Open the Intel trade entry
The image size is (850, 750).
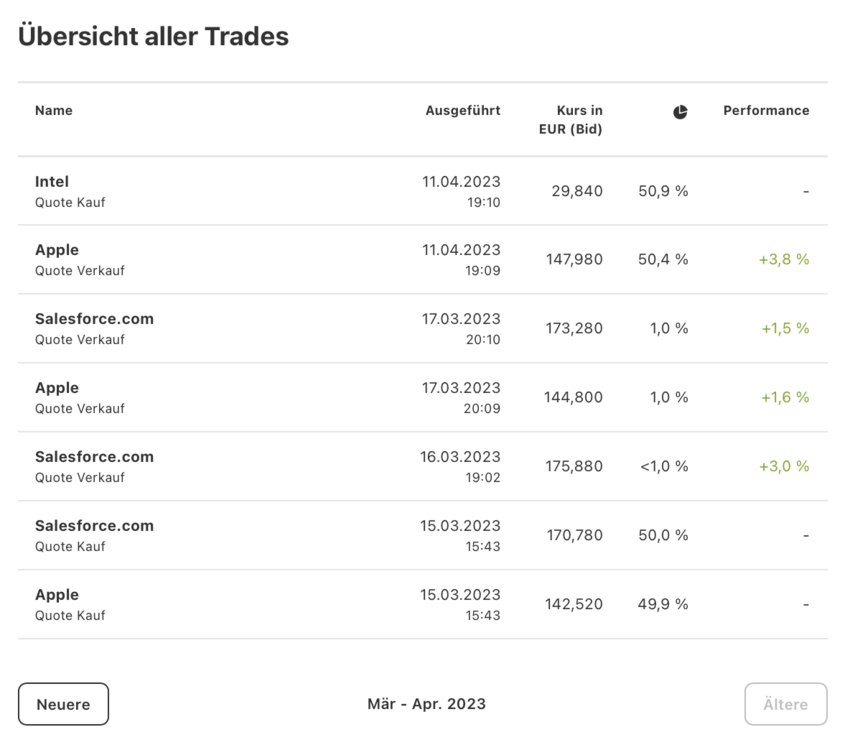point(52,182)
